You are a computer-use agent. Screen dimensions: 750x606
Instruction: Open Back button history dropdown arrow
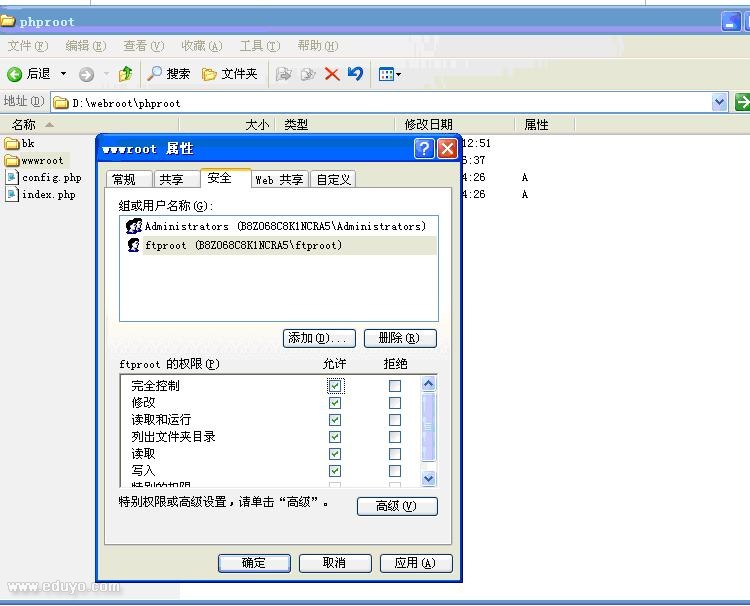click(63, 74)
